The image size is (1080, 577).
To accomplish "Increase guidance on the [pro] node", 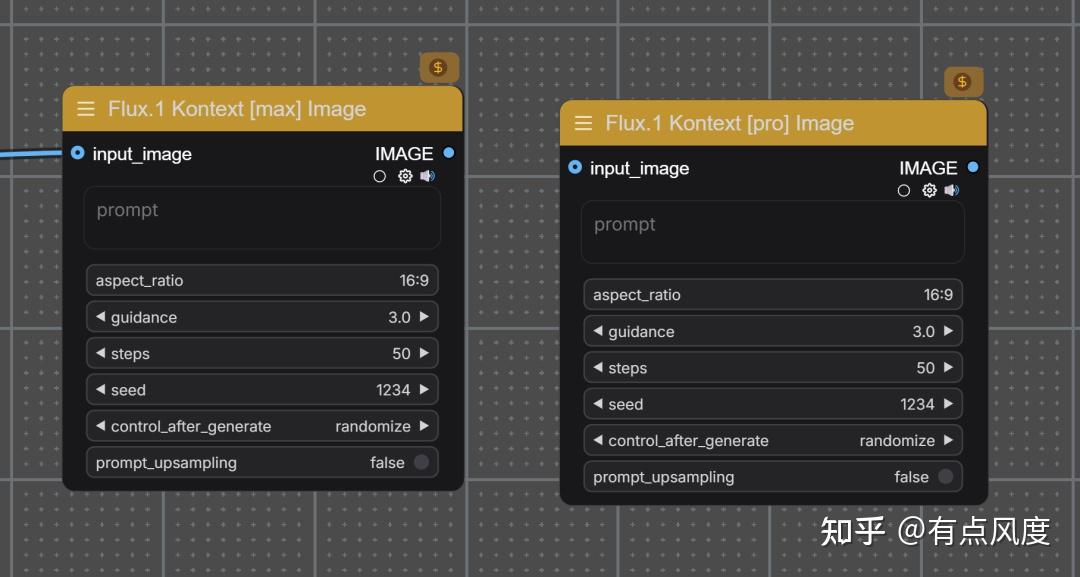I will tap(948, 331).
